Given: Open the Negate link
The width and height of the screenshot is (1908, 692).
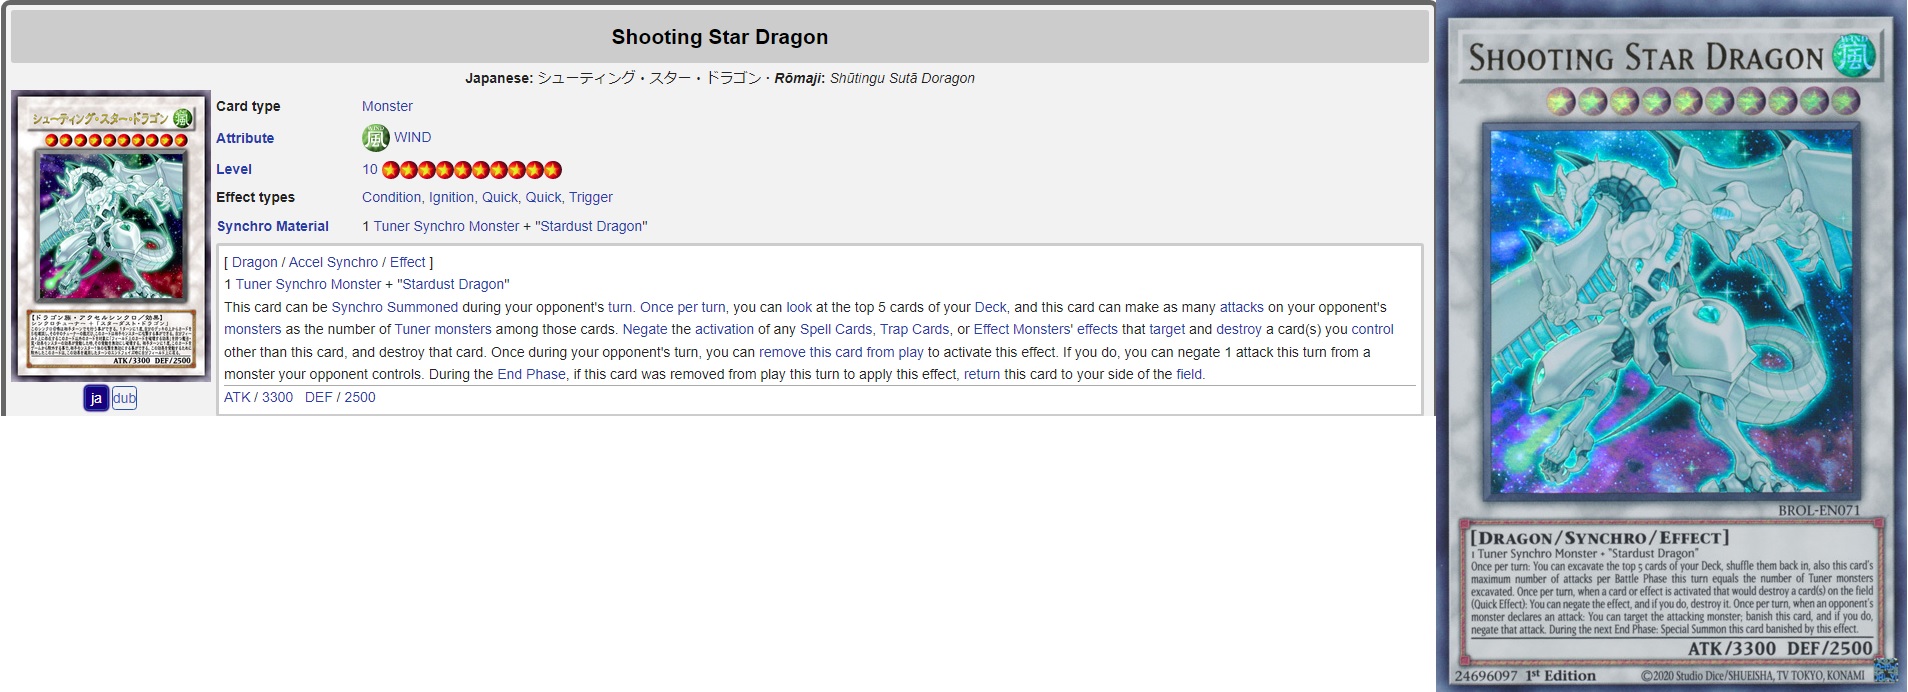Looking at the screenshot, I should click(x=645, y=329).
